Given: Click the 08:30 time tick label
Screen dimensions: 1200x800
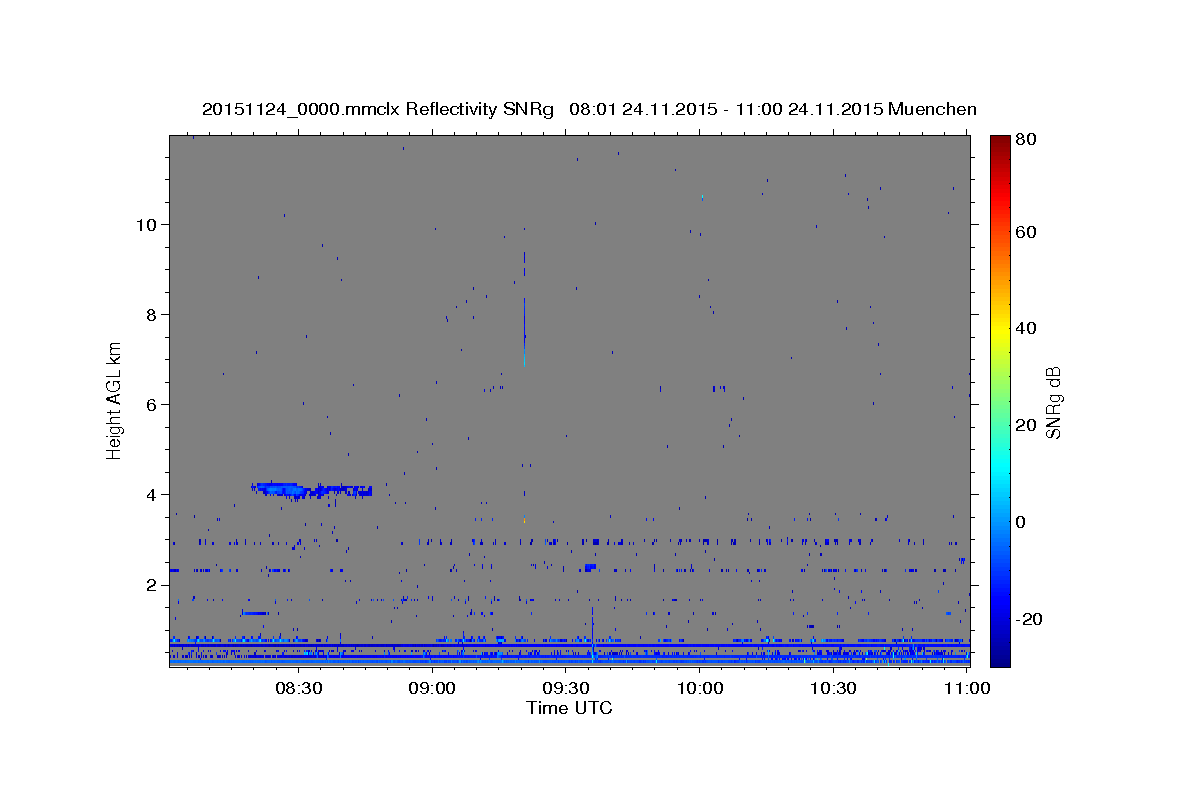Looking at the screenshot, I should pyautogui.click(x=298, y=688).
